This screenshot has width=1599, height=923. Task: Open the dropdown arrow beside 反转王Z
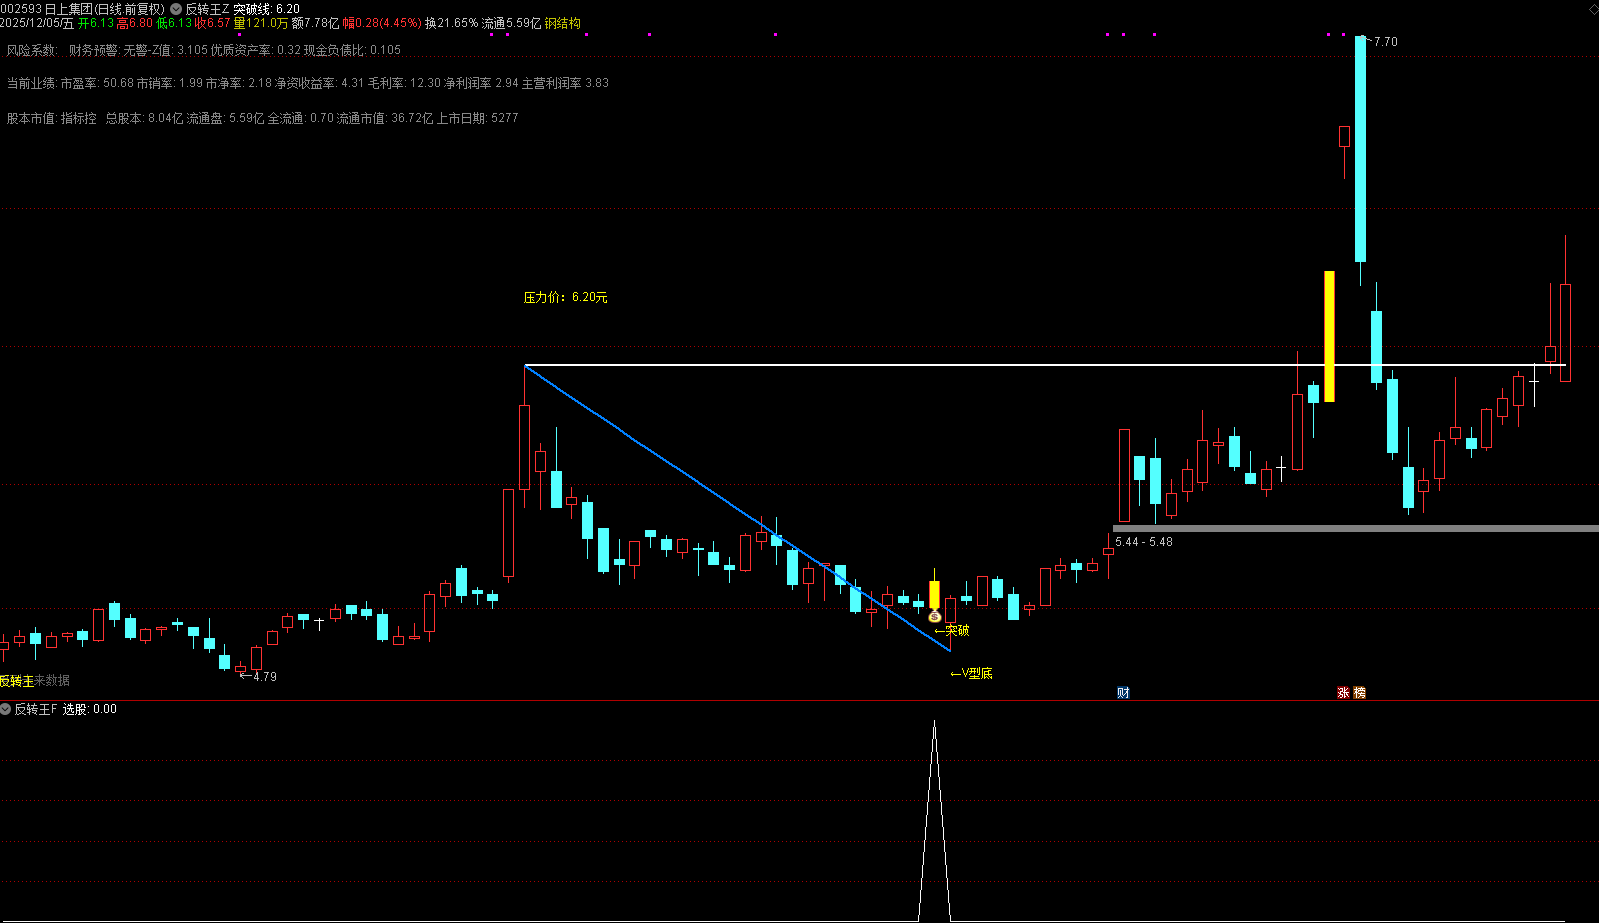(x=176, y=9)
